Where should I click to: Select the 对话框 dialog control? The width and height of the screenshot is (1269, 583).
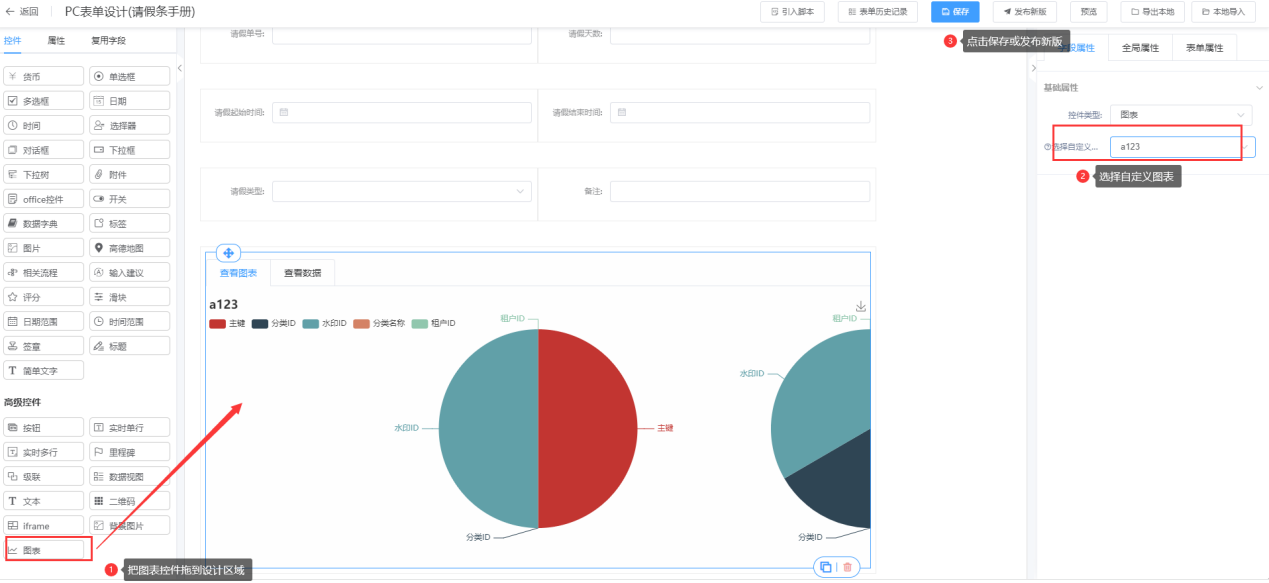[x=43, y=149]
